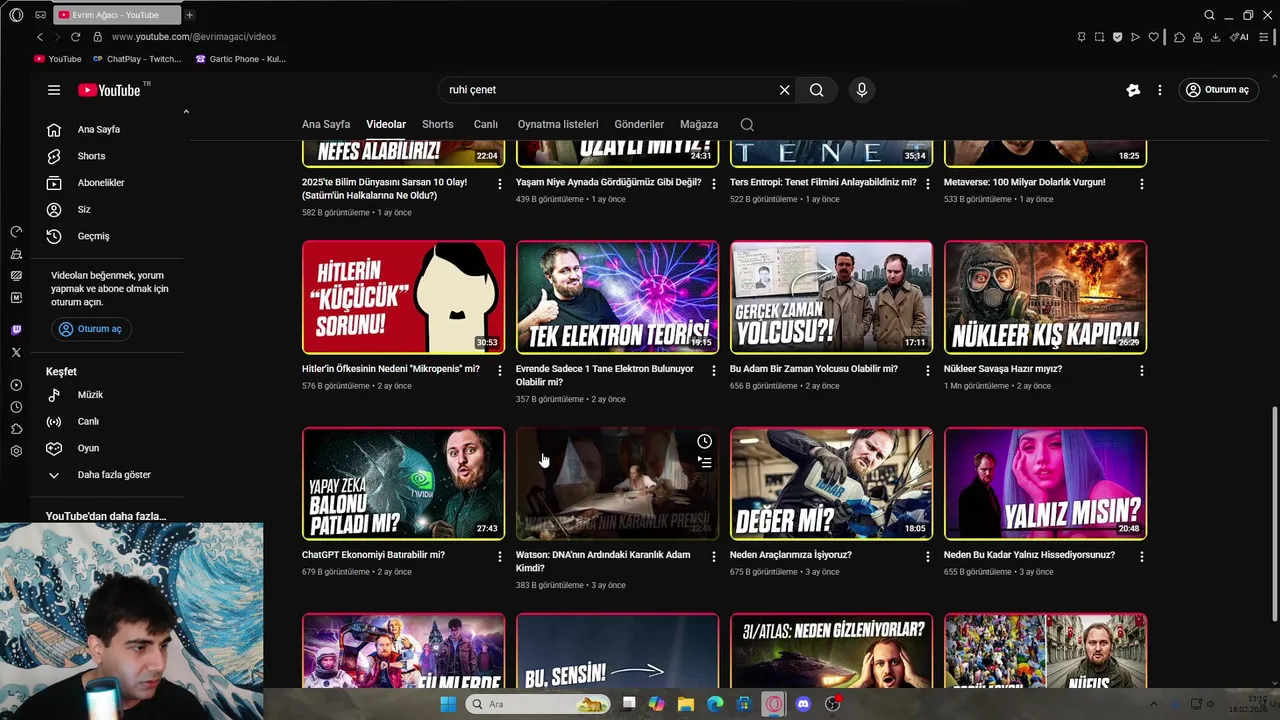
Task: Open options for Hitler'in Öfkesinin Nedeni video
Action: pos(500,371)
